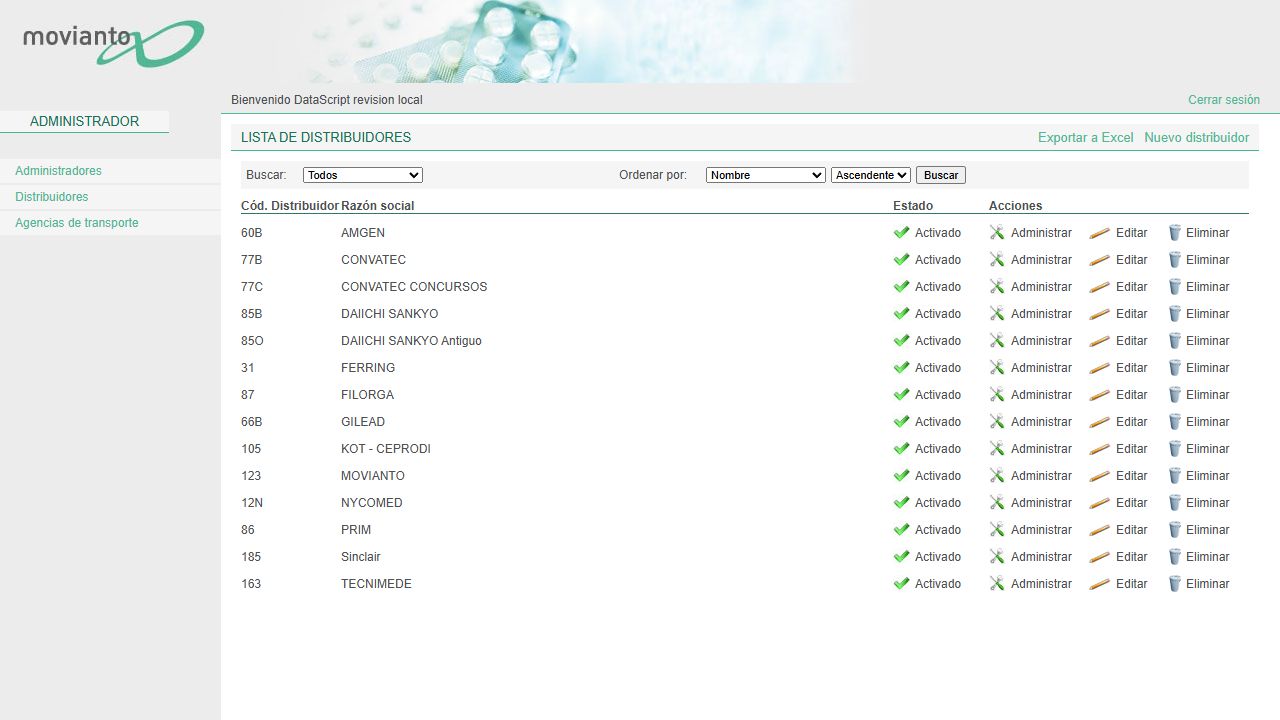This screenshot has width=1280, height=720.
Task: Click distributor code 12N
Action: tap(252, 503)
